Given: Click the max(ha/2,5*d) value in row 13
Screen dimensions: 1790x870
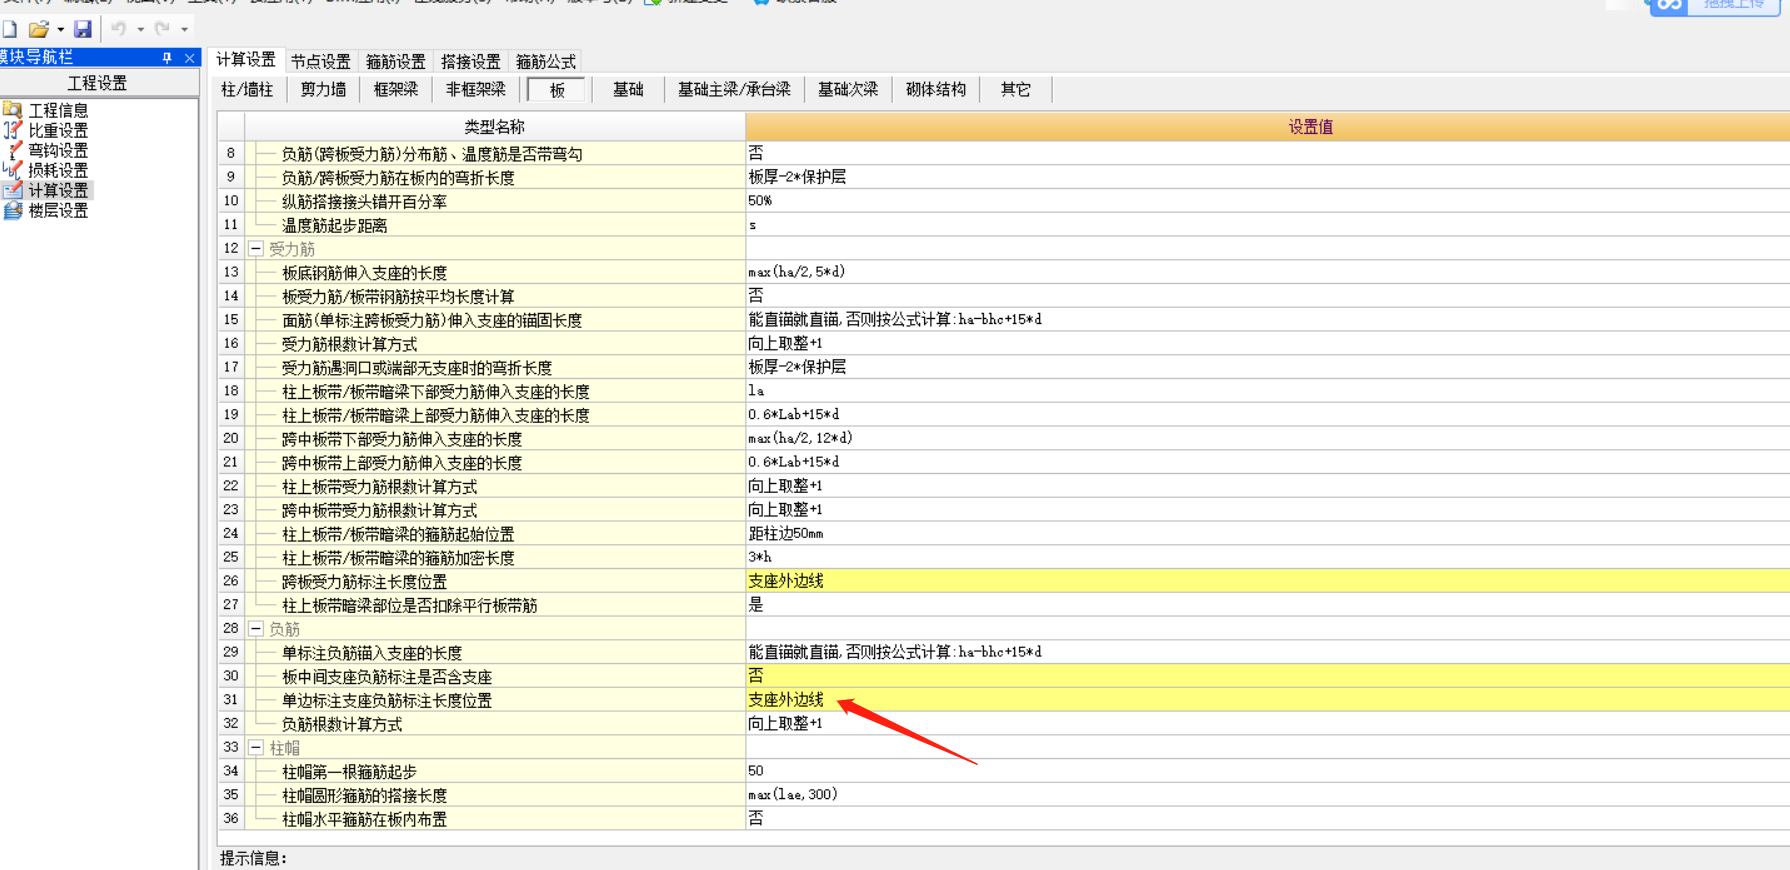Looking at the screenshot, I should 1268,272.
